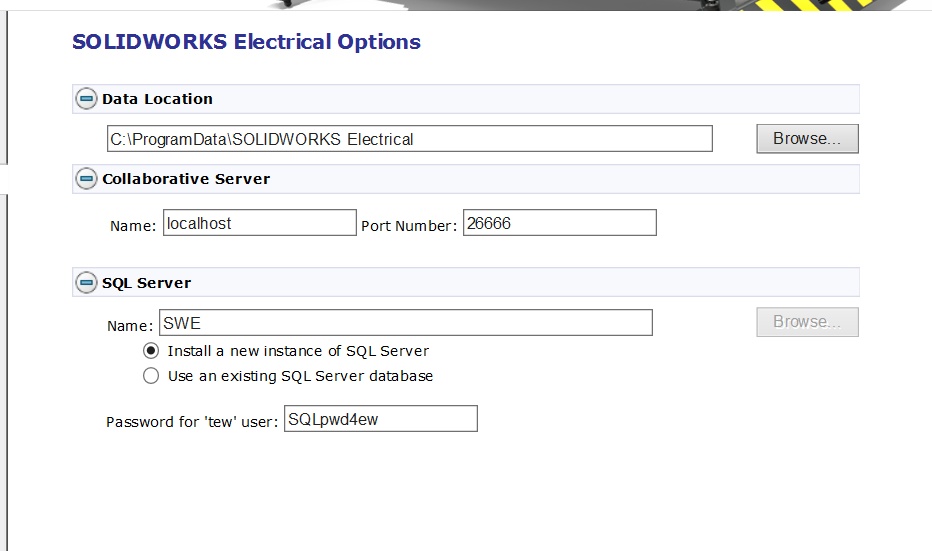Collapse the Collaborative Server section
Screen dimensions: 932x551
86,179
